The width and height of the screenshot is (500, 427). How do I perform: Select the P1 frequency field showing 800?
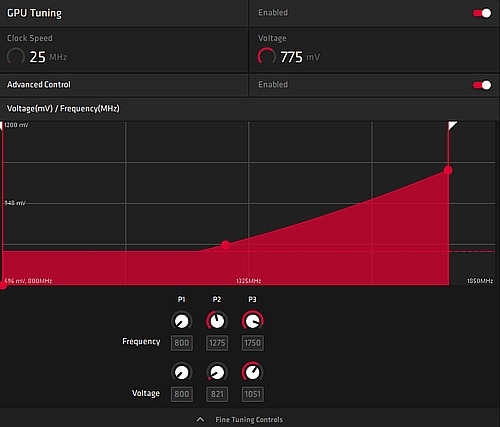click(x=182, y=343)
